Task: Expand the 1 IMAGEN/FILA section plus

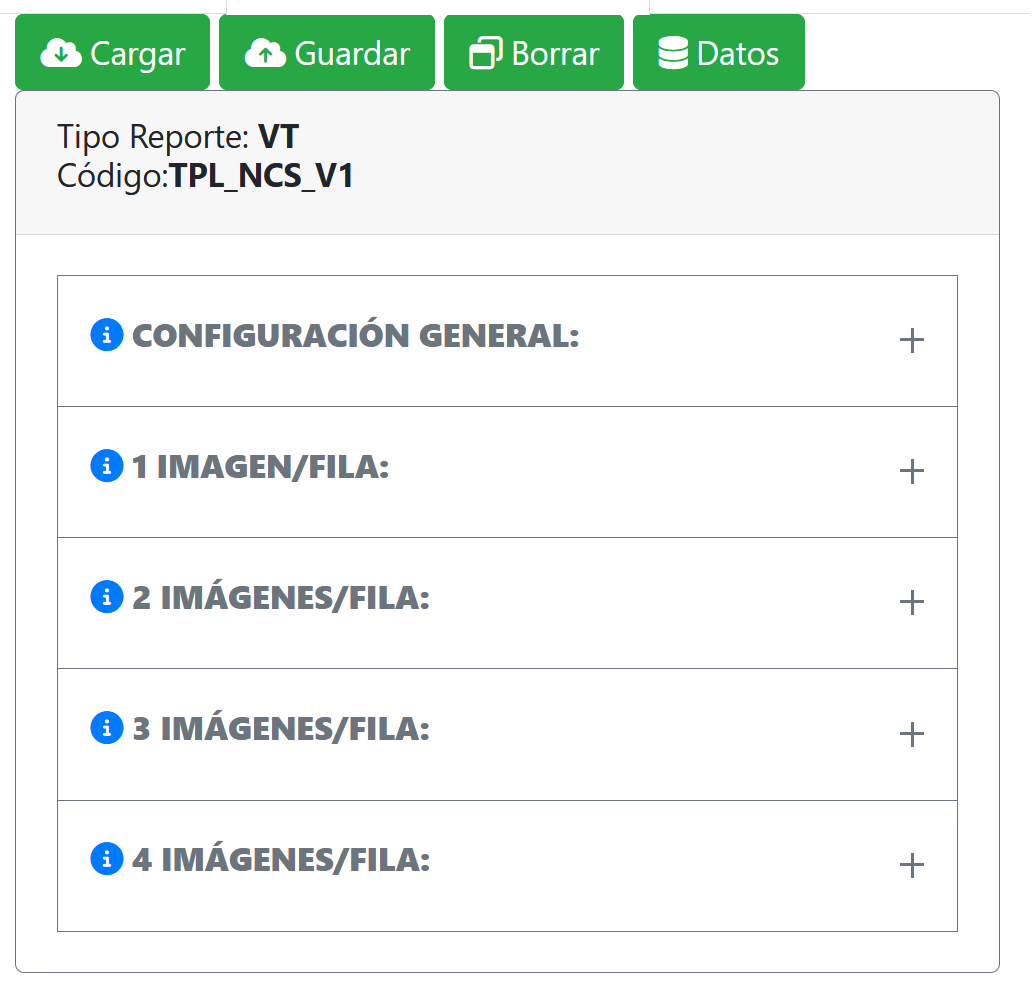Action: click(911, 472)
